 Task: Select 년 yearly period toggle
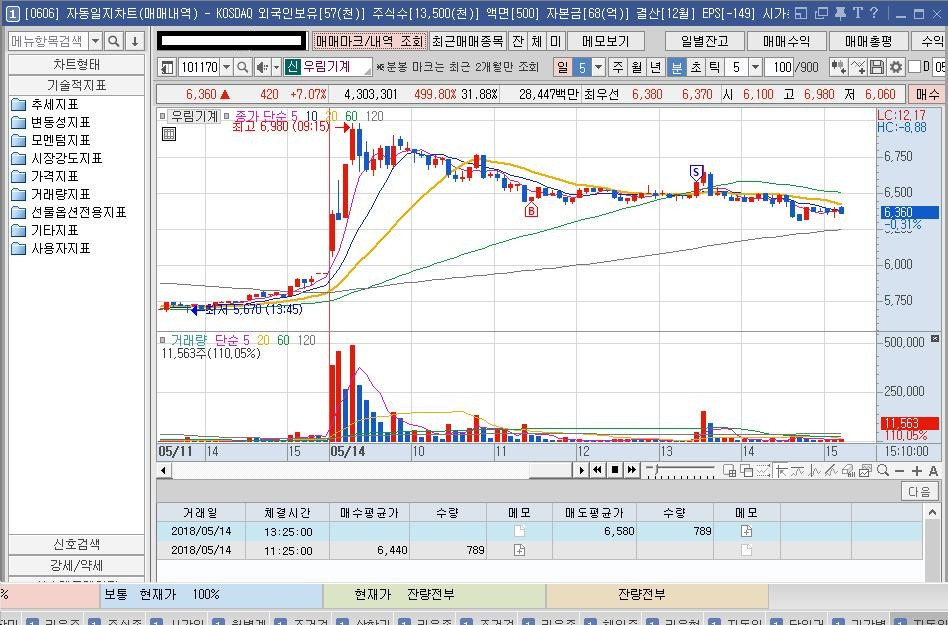[x=655, y=67]
